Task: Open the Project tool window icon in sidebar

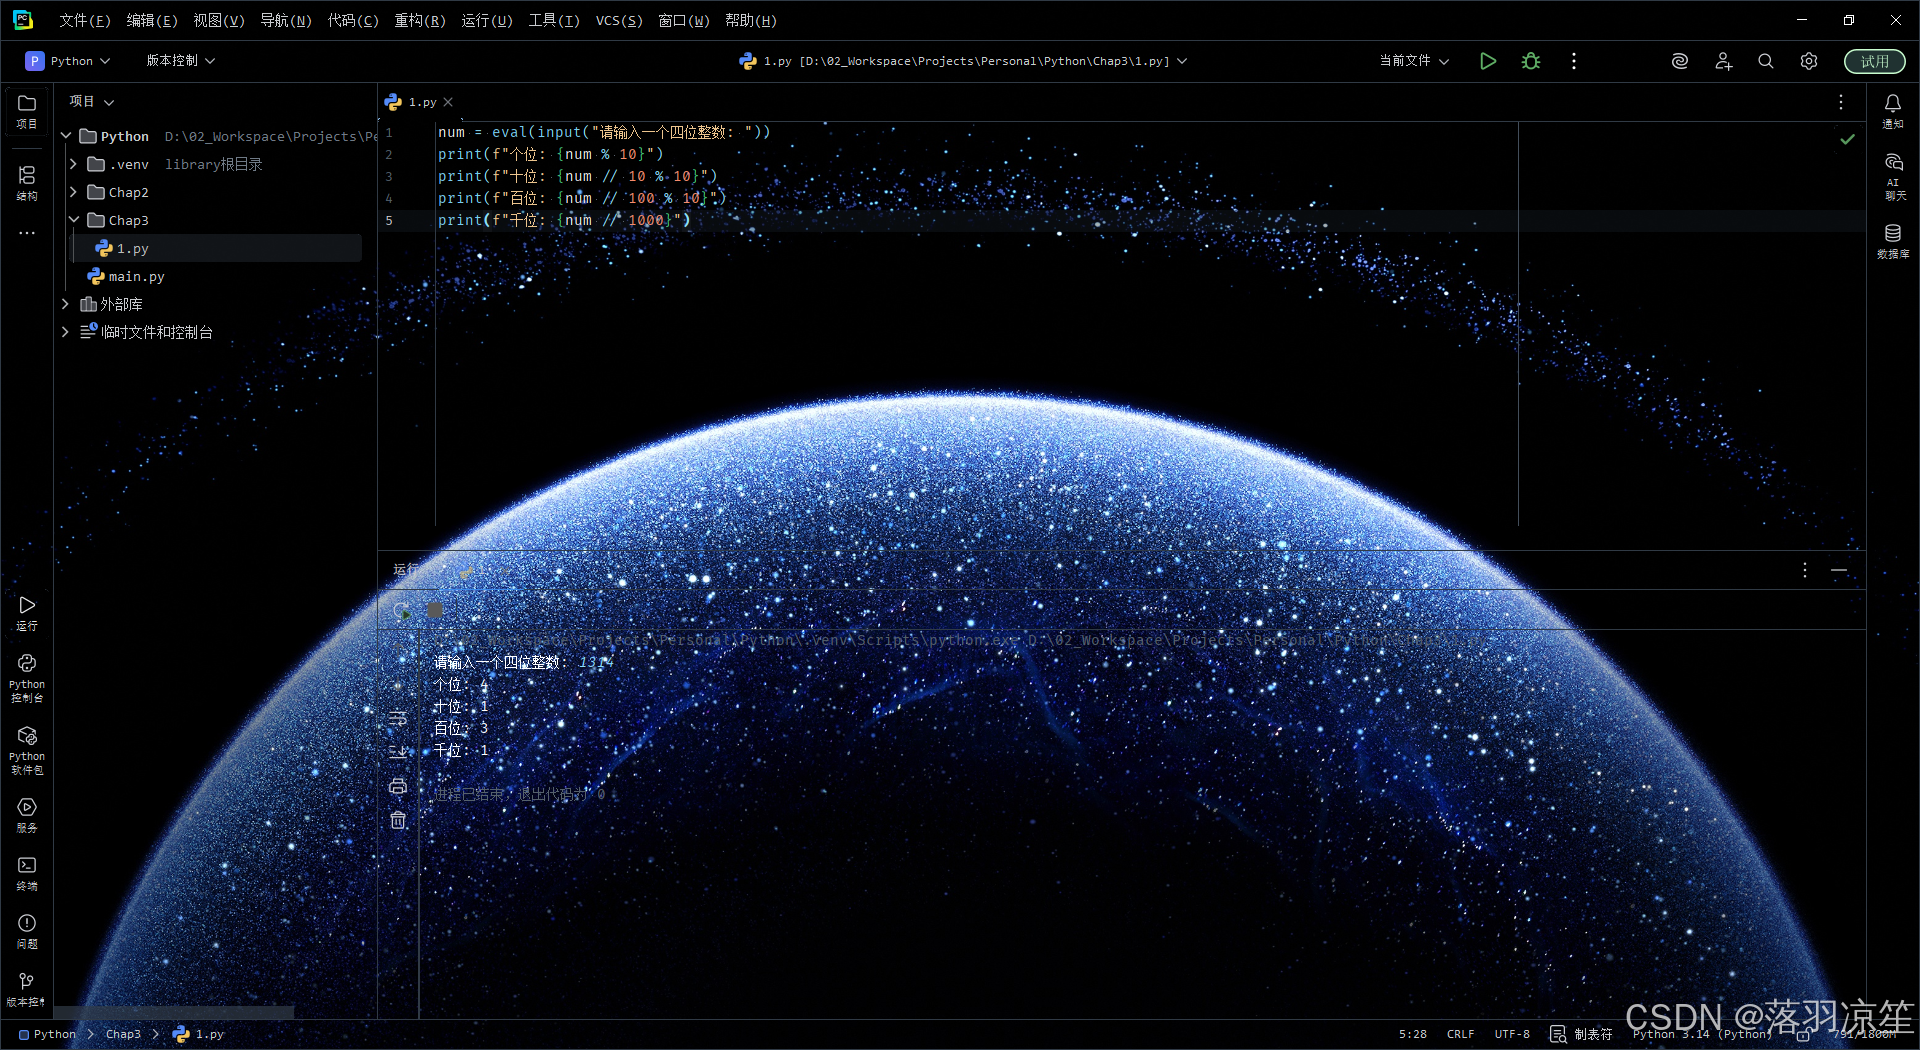Action: tap(27, 111)
